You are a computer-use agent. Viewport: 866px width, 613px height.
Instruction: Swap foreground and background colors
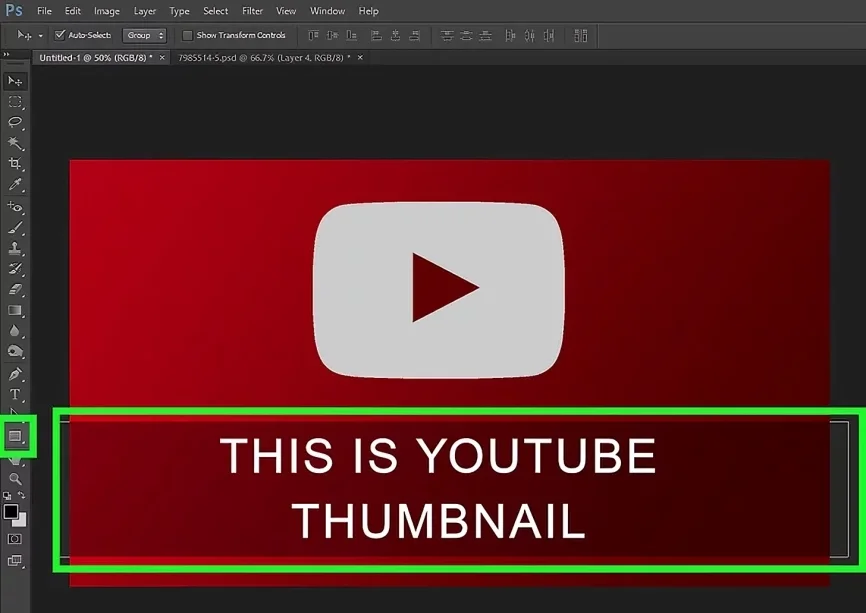(x=21, y=495)
